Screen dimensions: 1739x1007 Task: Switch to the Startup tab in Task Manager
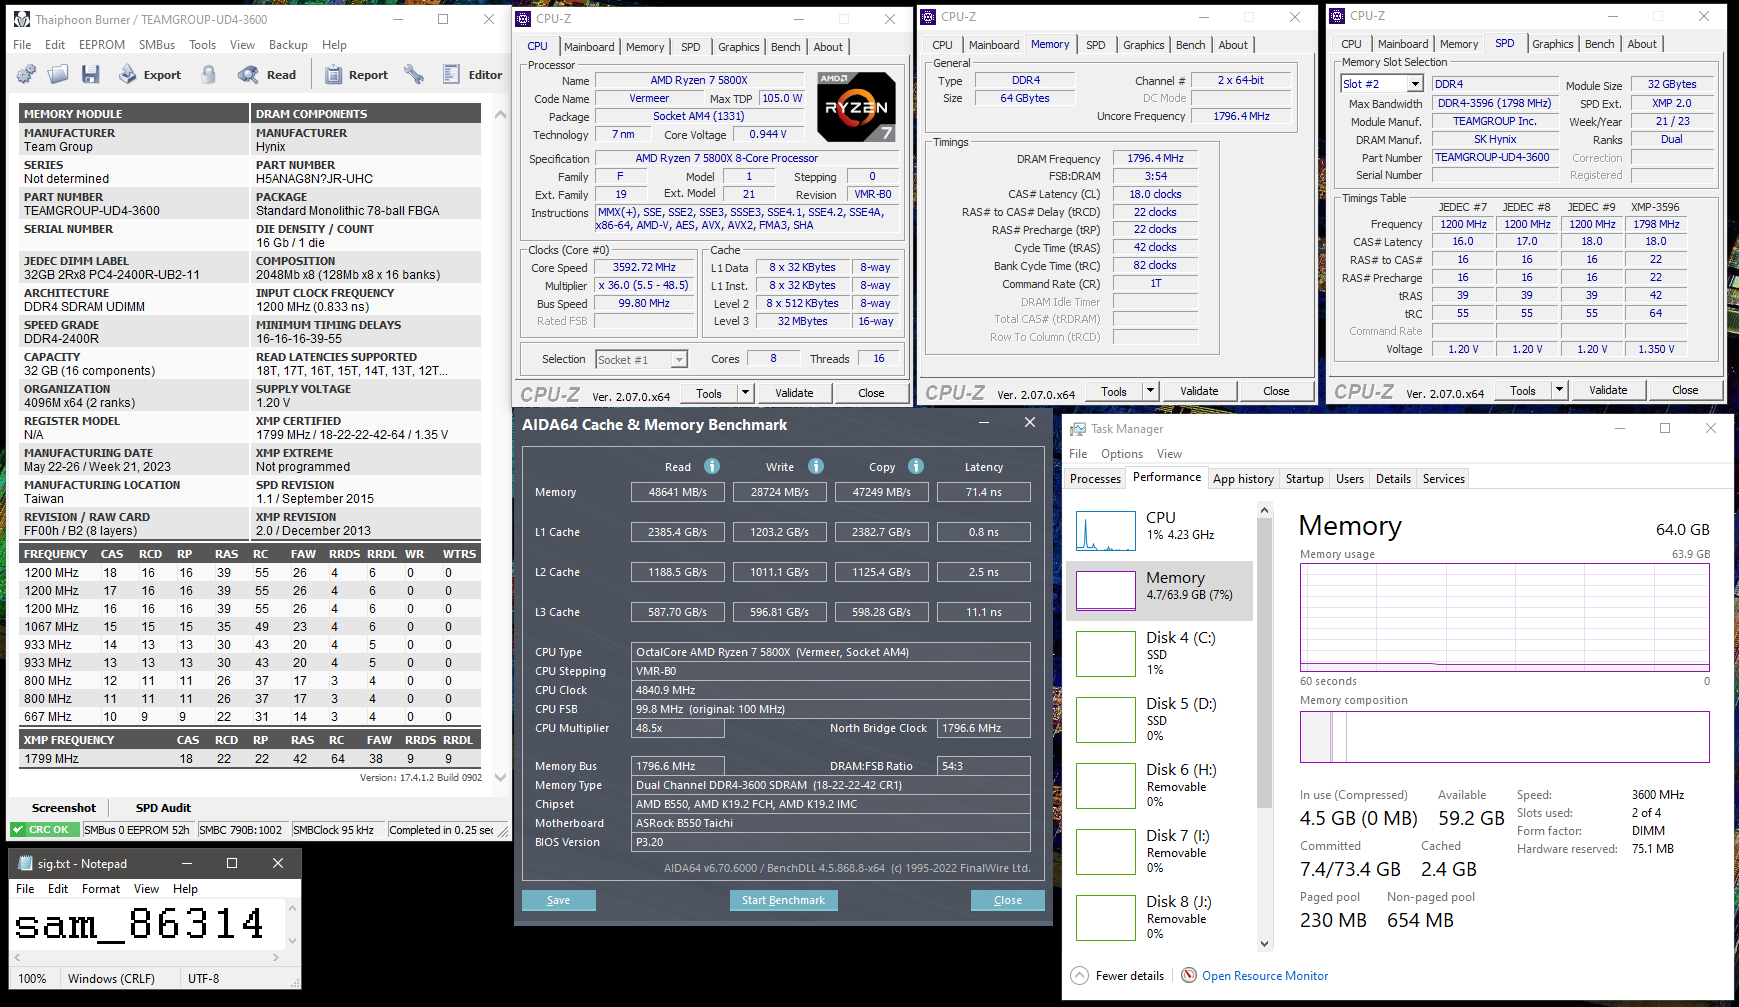1304,479
